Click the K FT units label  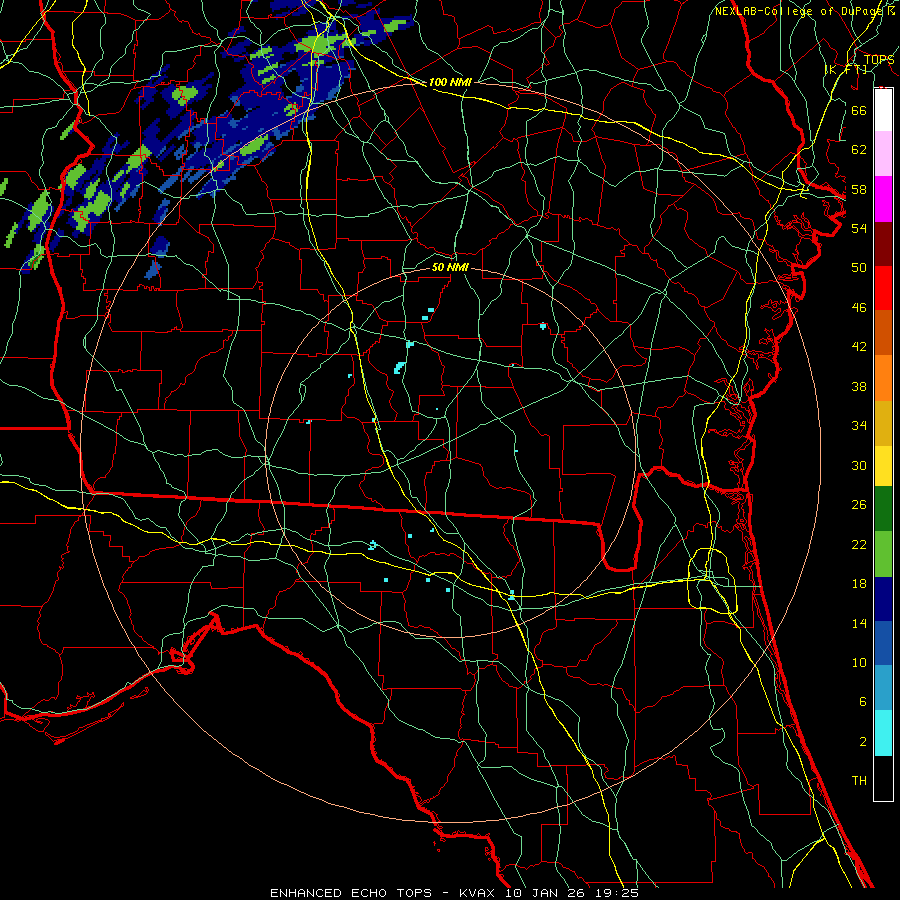846,69
